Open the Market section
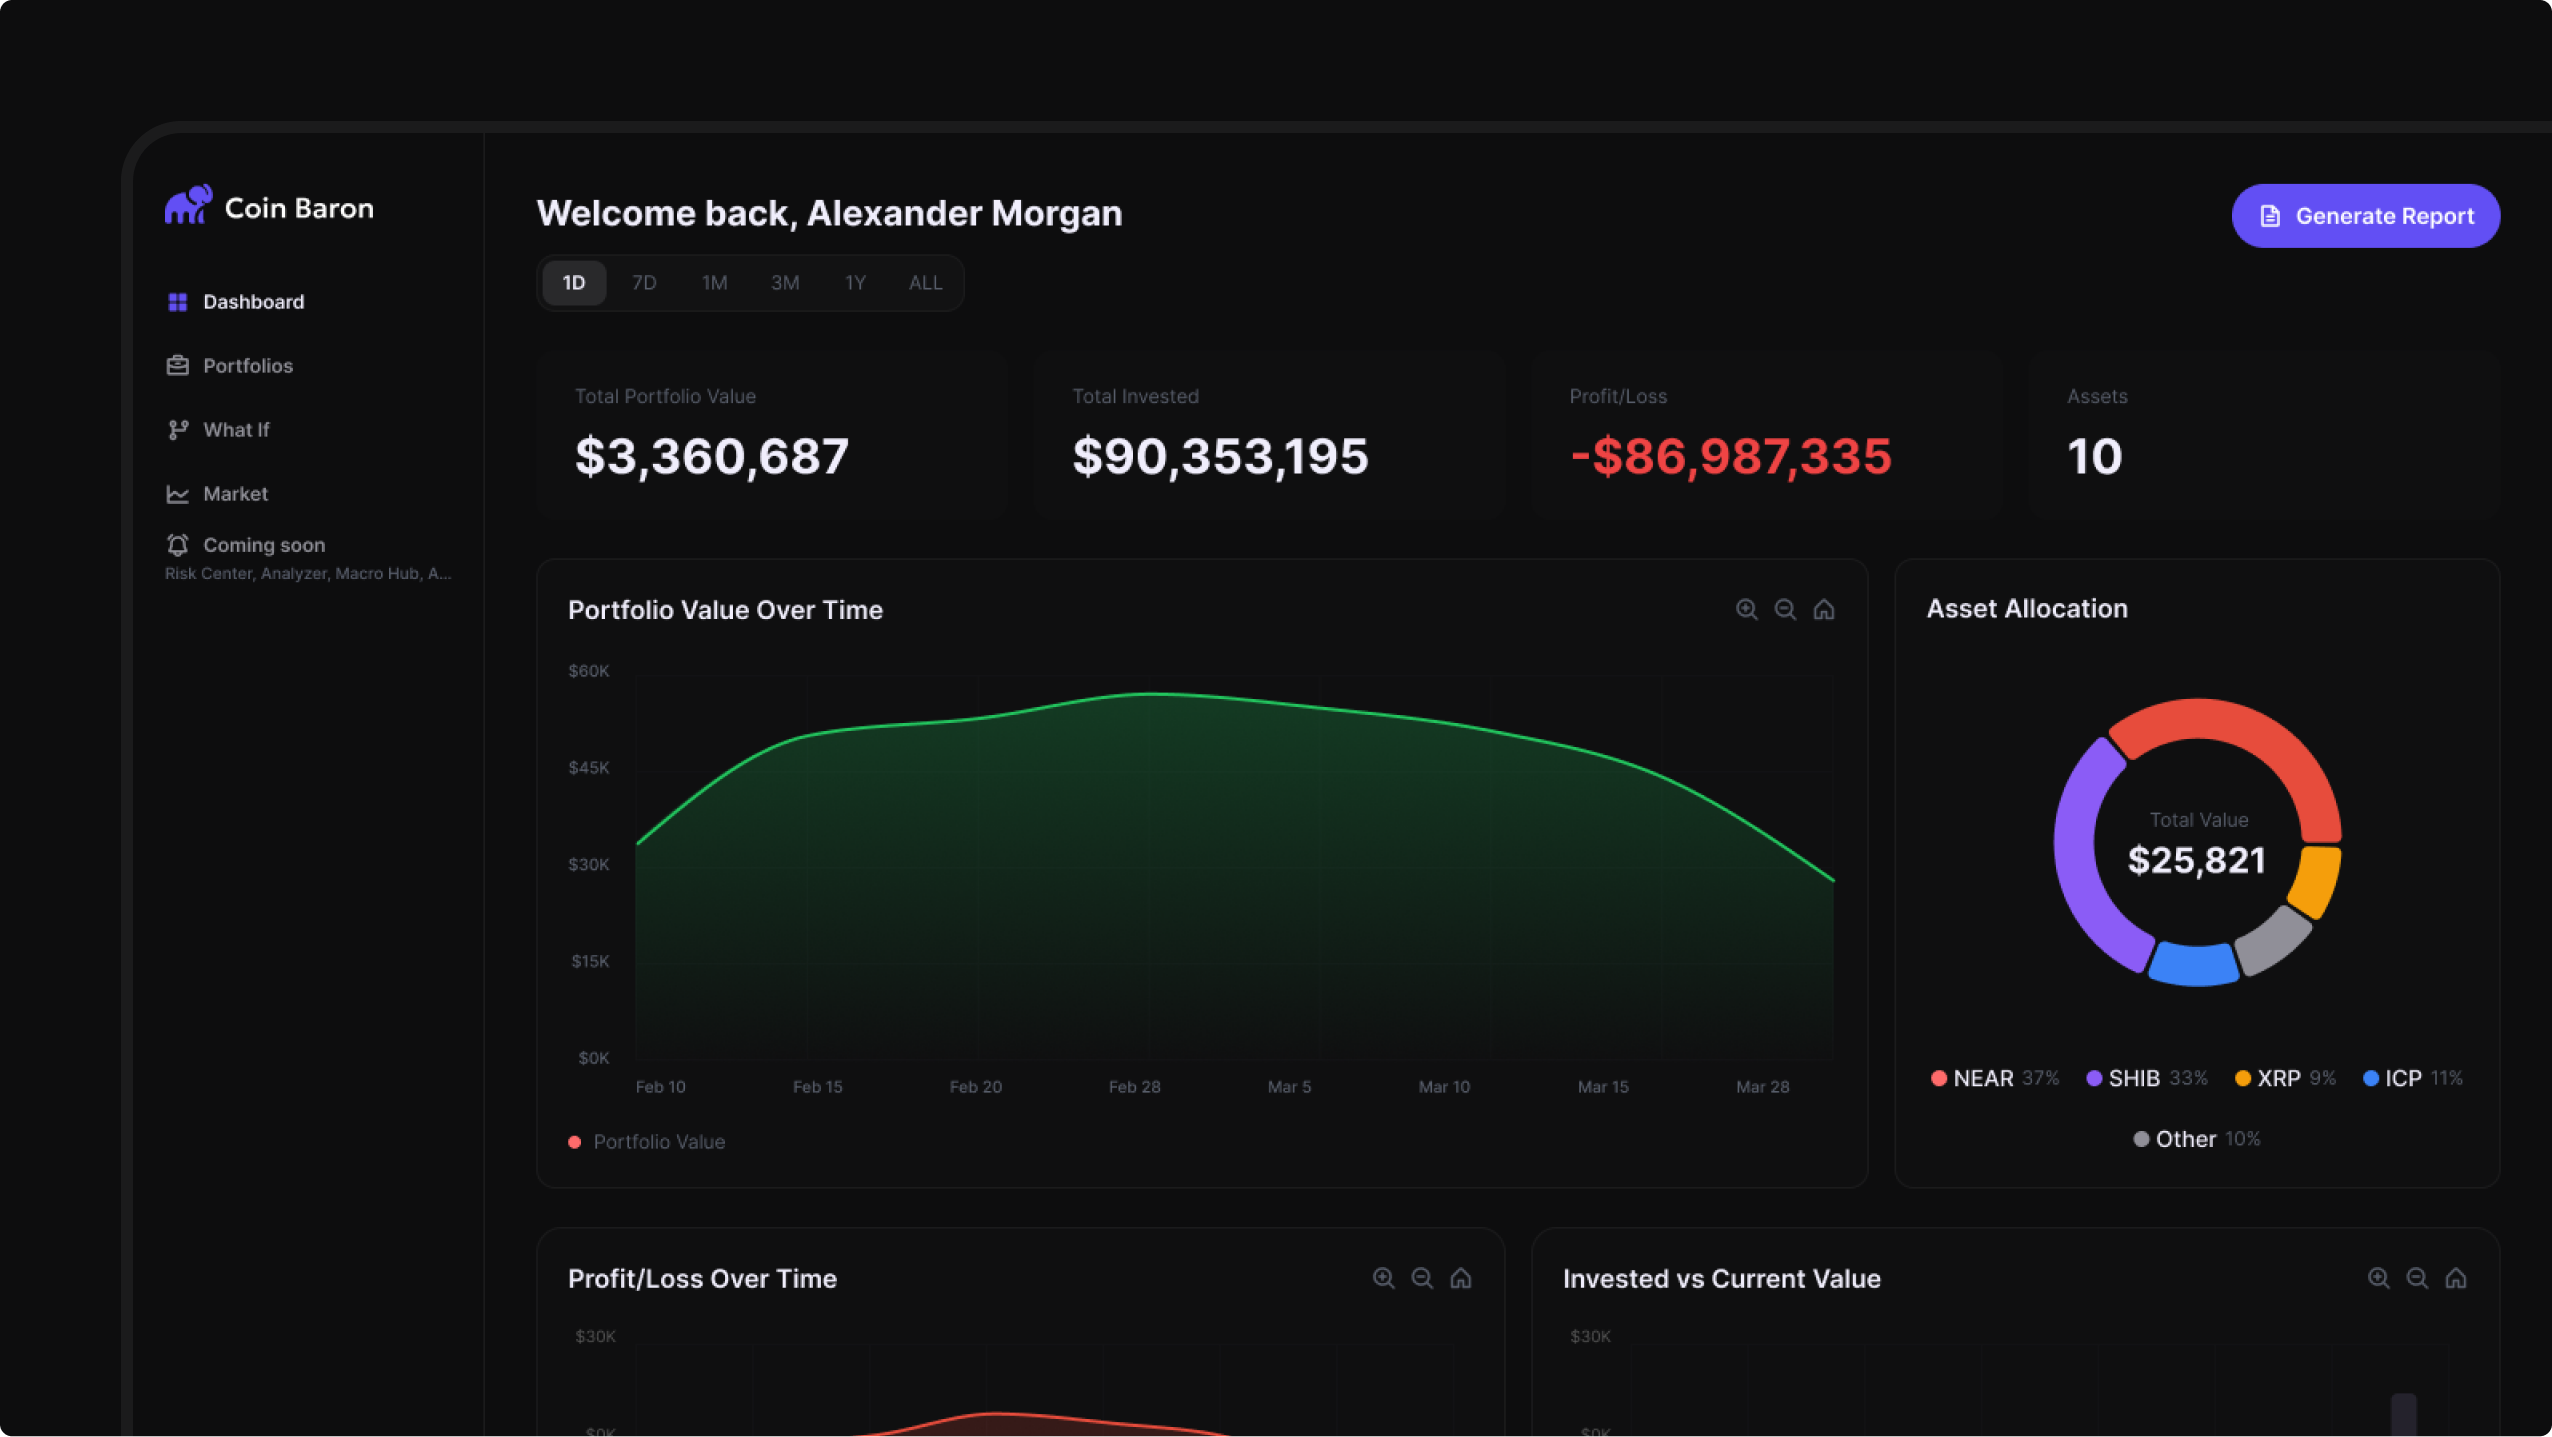The image size is (2552, 1437). point(217,494)
